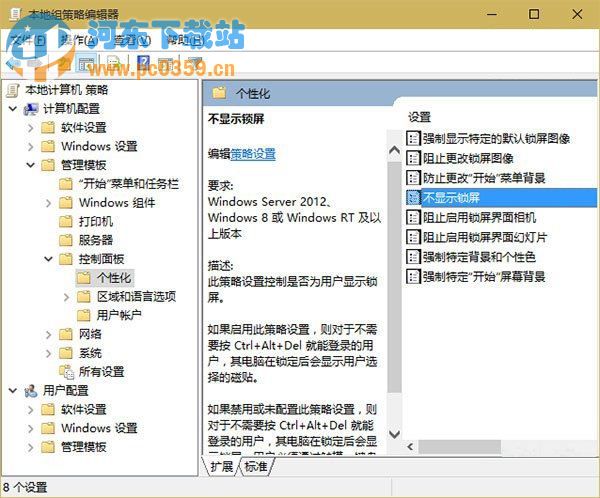The width and height of the screenshot is (600, 498).
Task: Open Help via the blue question mark icon
Action: pyautogui.click(x=143, y=64)
